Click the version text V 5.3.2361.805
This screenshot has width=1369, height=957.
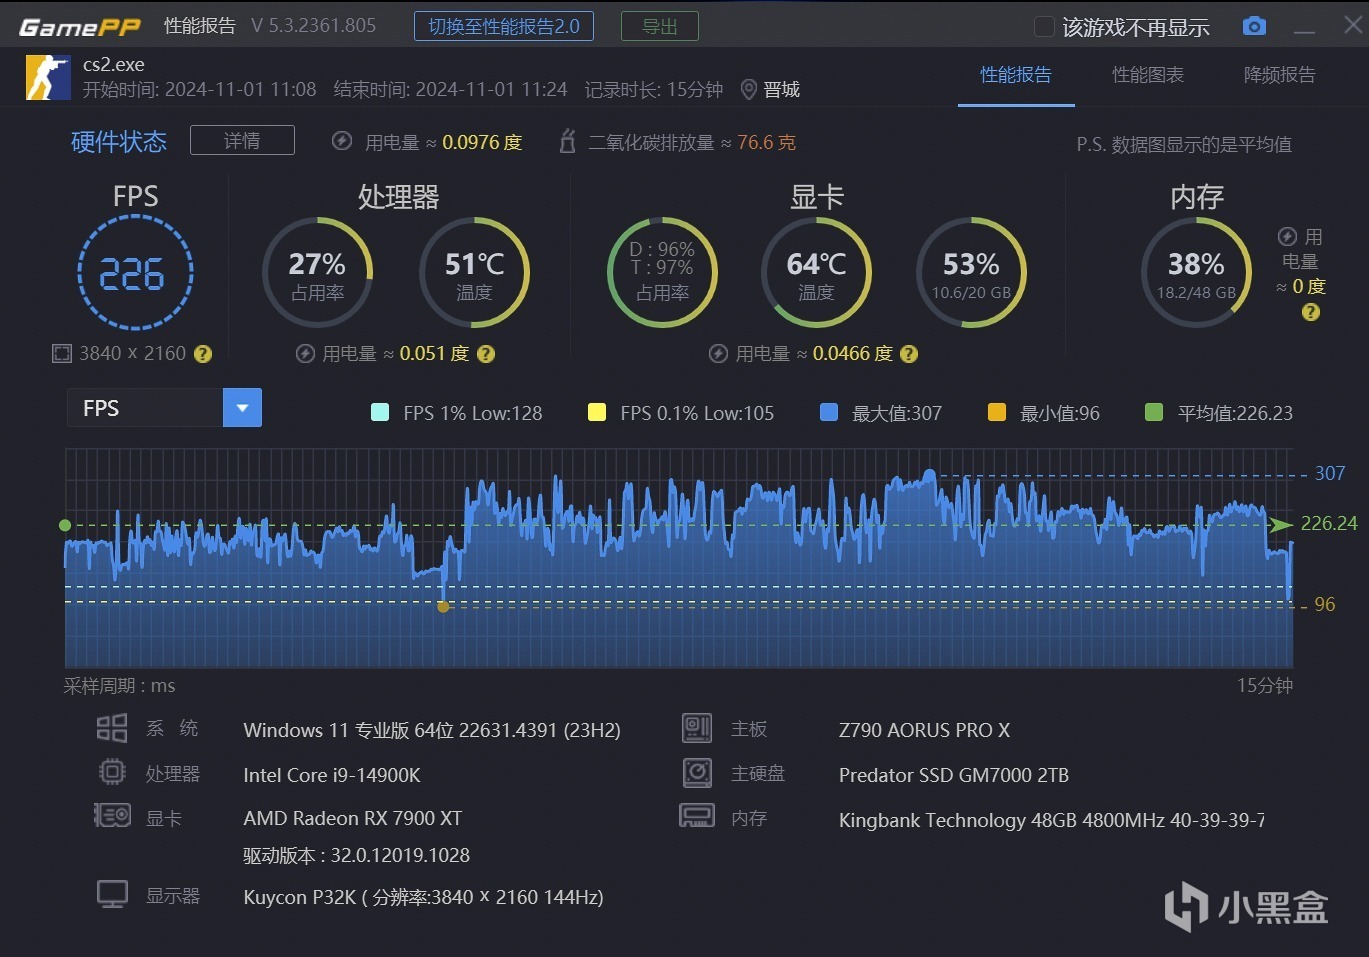pyautogui.click(x=314, y=26)
